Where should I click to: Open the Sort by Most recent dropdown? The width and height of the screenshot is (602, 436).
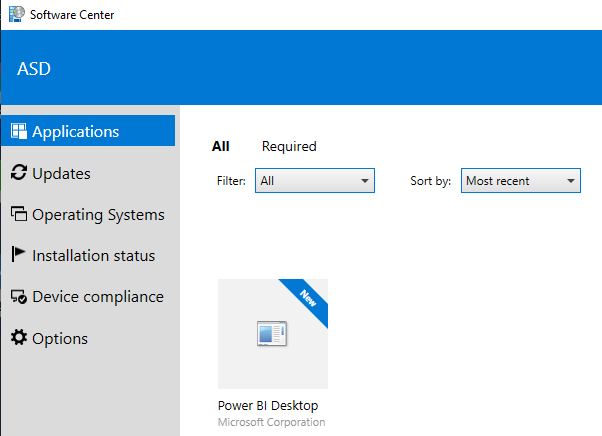(x=521, y=180)
